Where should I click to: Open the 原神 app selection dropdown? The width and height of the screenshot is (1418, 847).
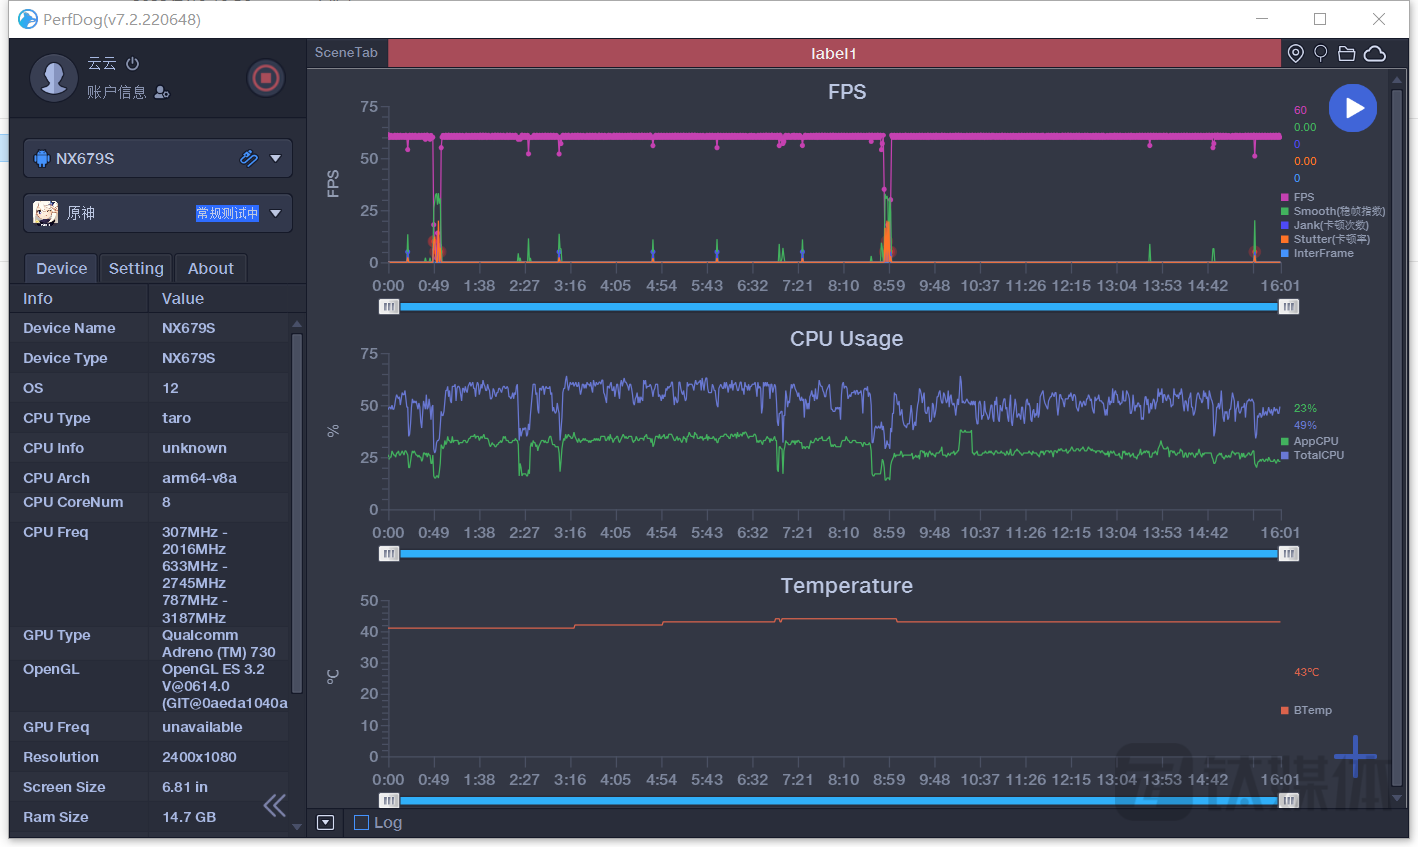tap(275, 213)
